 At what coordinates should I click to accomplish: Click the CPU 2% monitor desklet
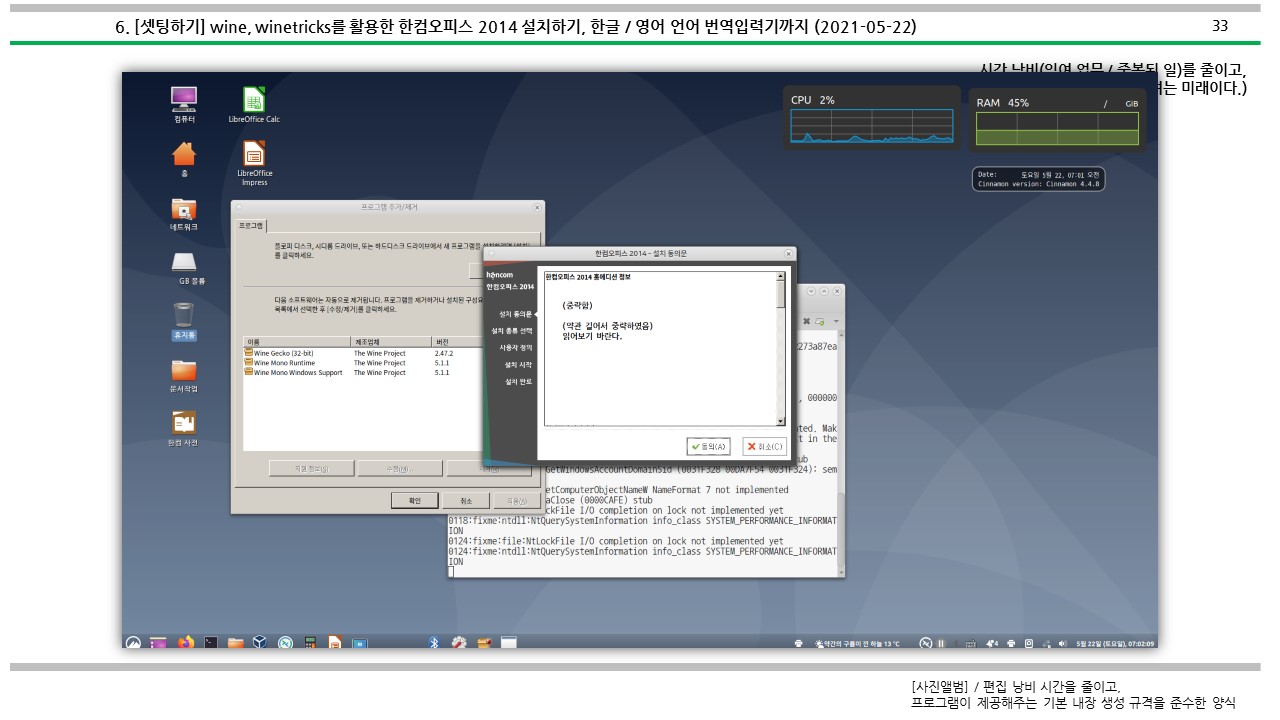(871, 117)
